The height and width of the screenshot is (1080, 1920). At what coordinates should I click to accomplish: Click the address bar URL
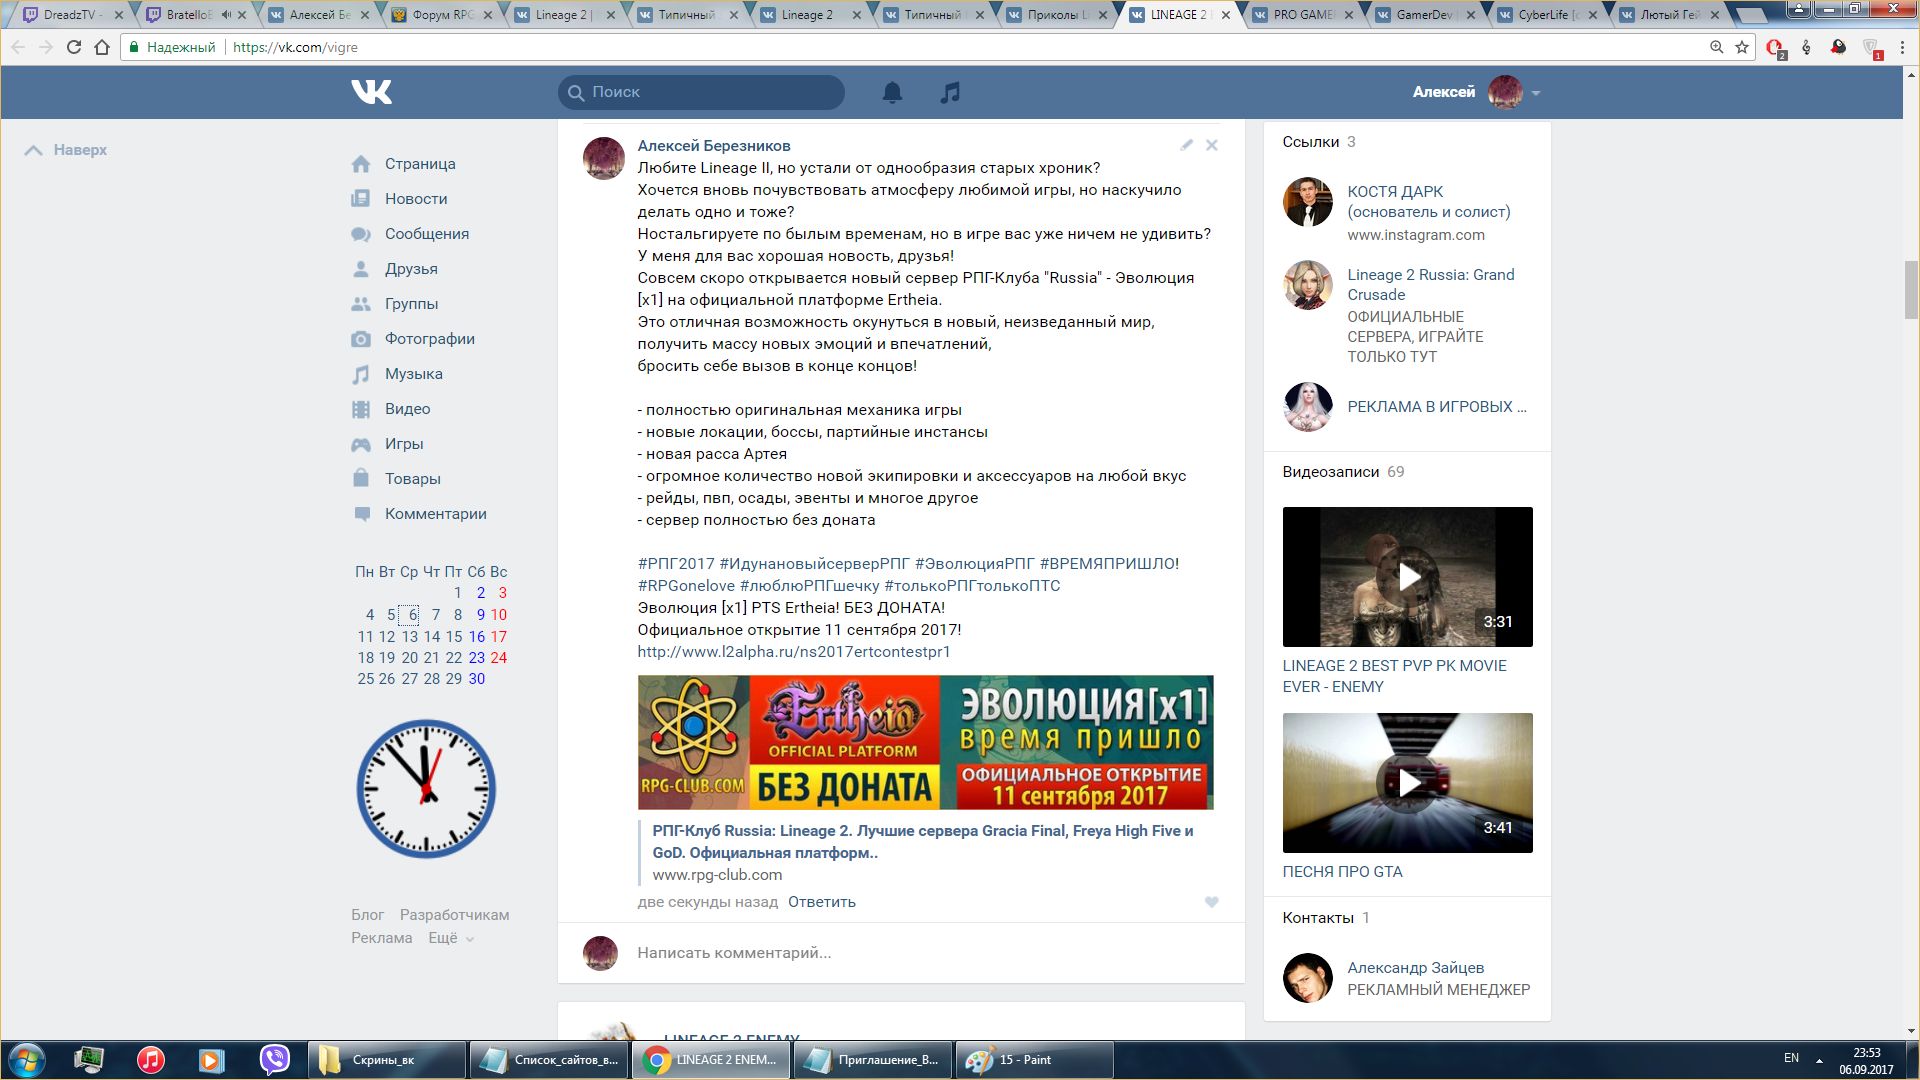tap(295, 47)
